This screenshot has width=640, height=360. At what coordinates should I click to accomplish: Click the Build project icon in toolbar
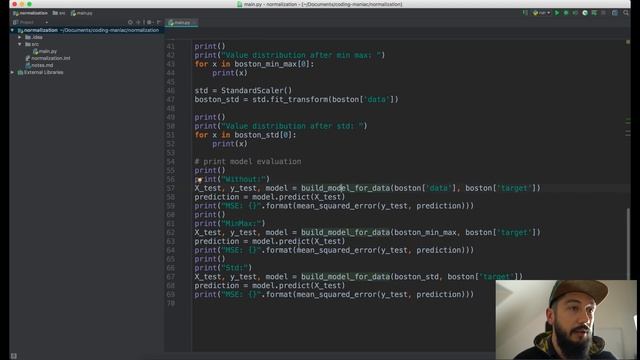point(525,13)
